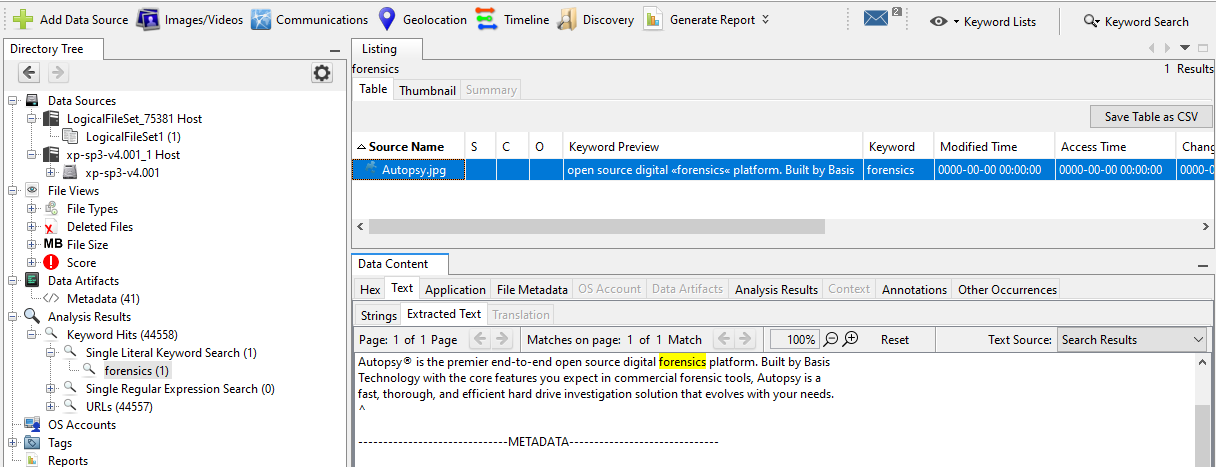
Task: Open directory tree settings gear
Action: tap(321, 73)
